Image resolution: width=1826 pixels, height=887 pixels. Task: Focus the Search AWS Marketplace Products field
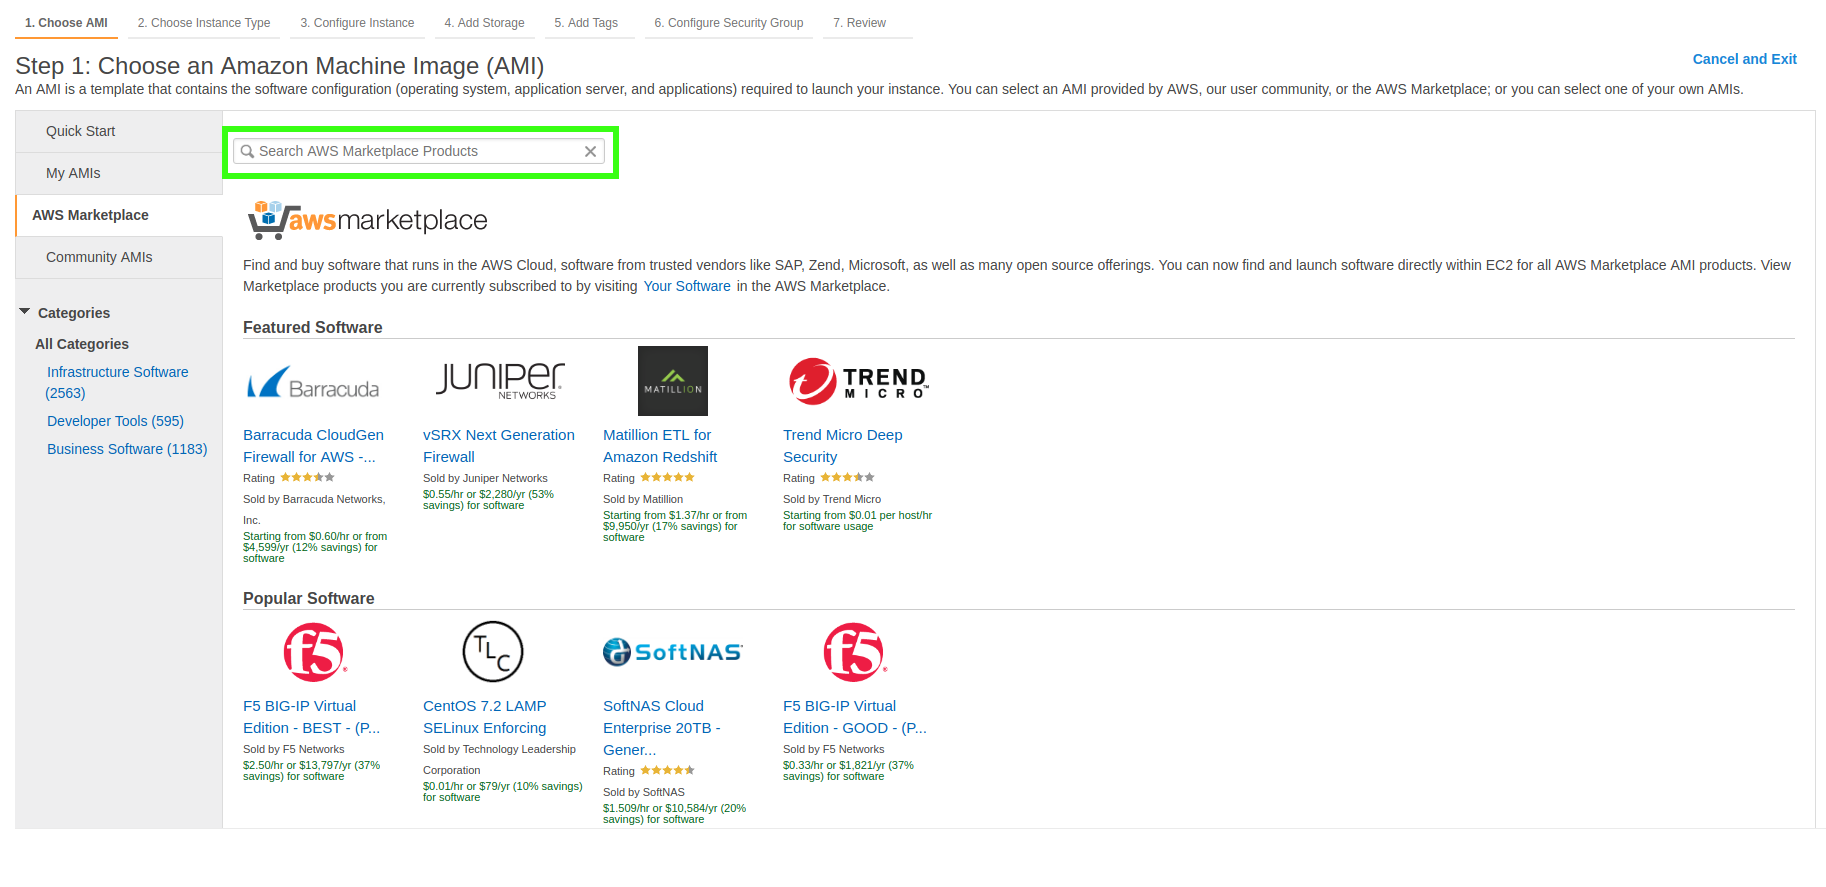419,151
